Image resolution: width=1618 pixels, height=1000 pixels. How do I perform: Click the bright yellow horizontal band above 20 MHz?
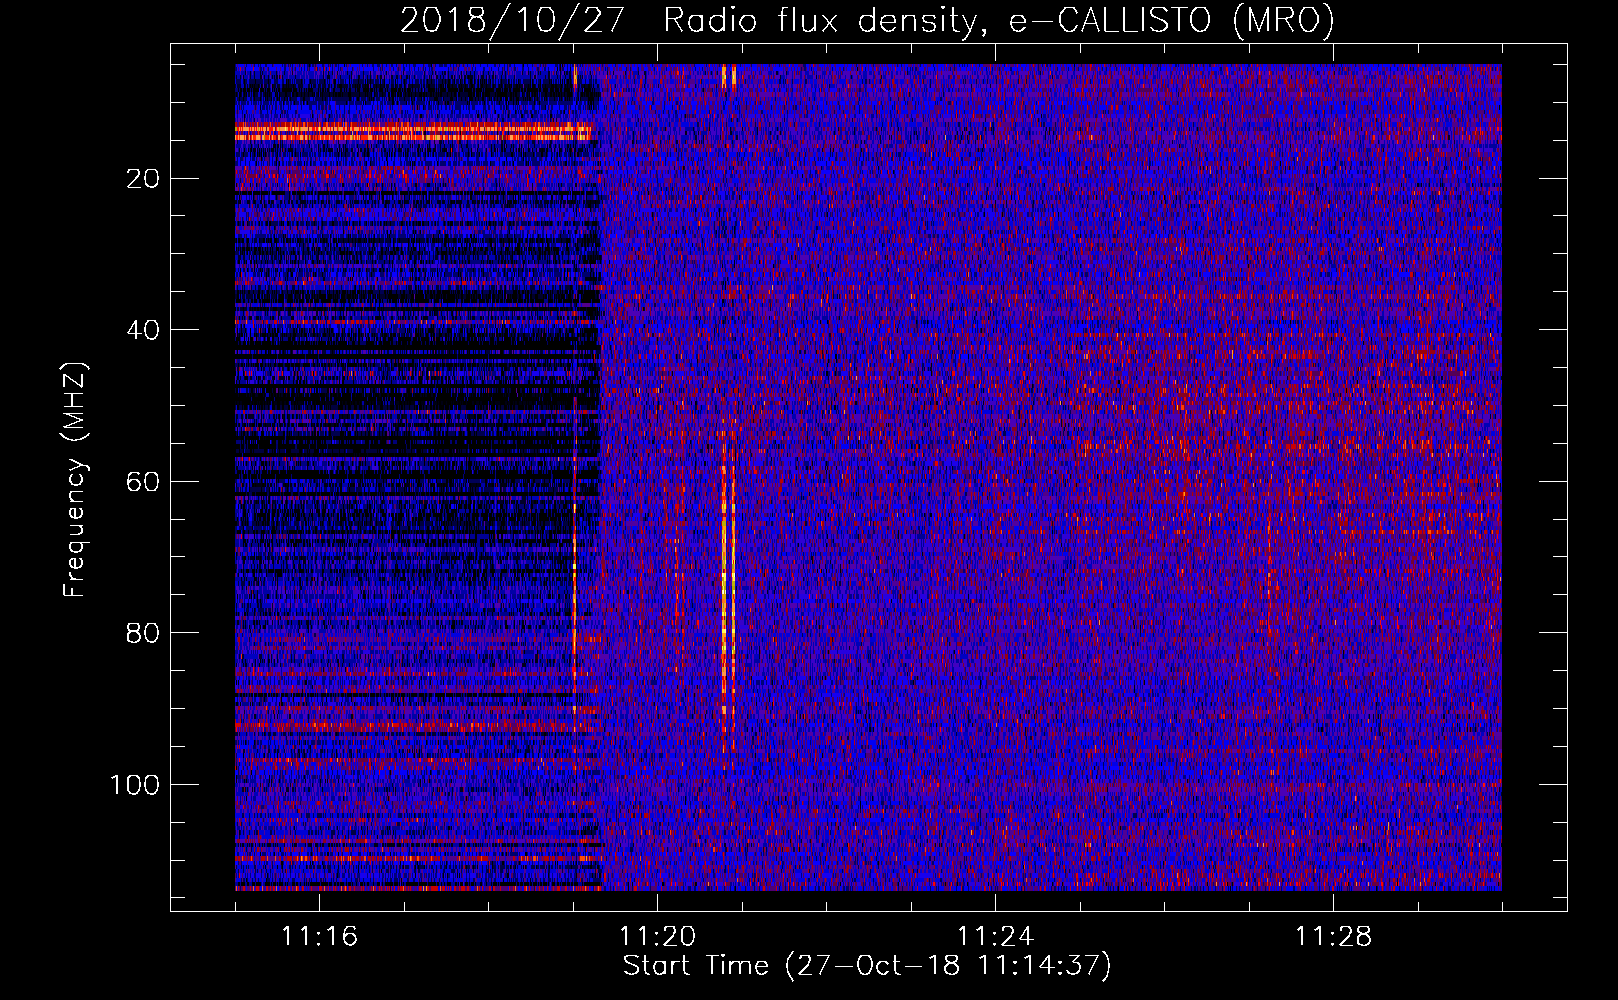point(413,130)
